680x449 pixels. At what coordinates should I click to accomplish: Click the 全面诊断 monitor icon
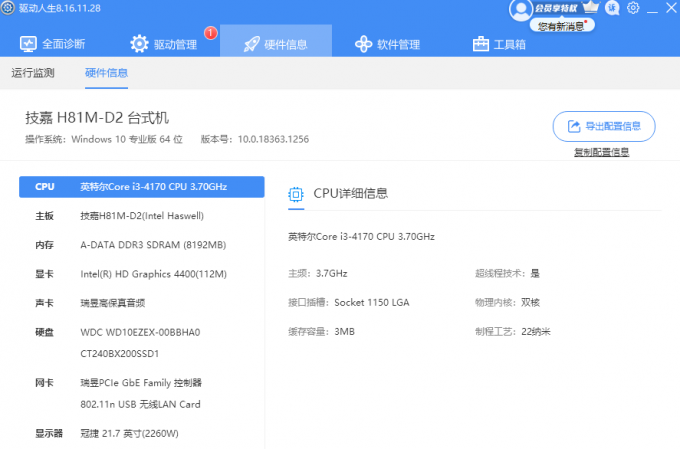[x=29, y=44]
